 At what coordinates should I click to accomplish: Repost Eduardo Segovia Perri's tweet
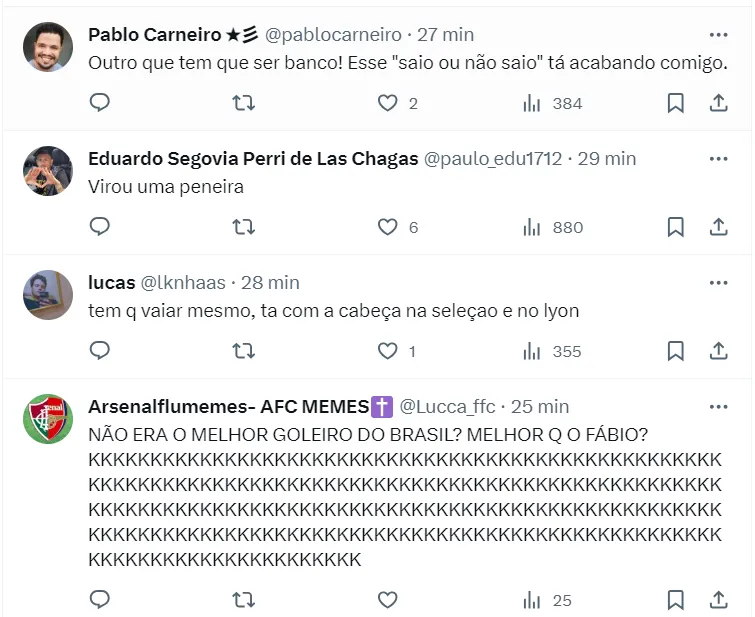pos(243,227)
